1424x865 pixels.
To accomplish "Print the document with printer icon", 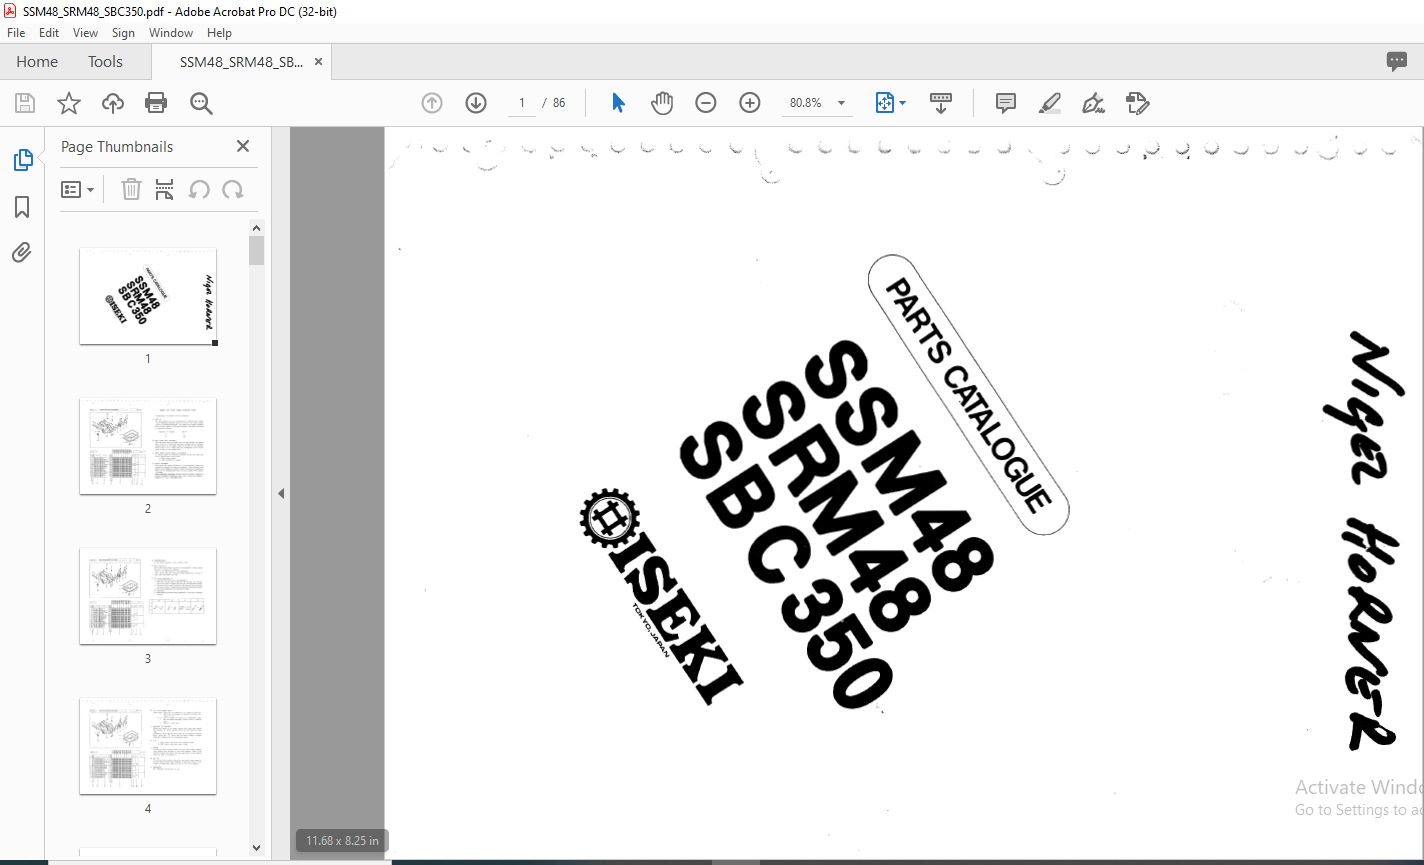I will (x=156, y=103).
